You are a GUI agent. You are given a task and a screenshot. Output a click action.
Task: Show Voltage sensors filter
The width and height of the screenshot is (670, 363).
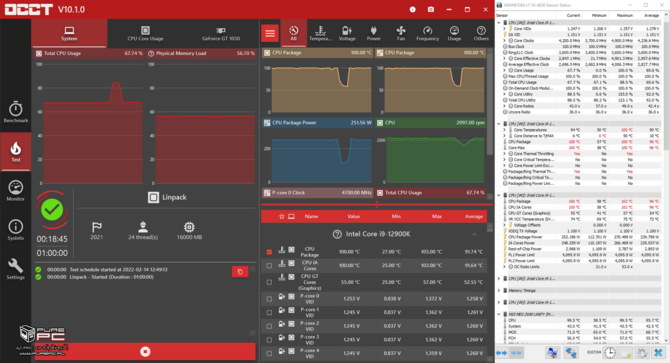(347, 33)
